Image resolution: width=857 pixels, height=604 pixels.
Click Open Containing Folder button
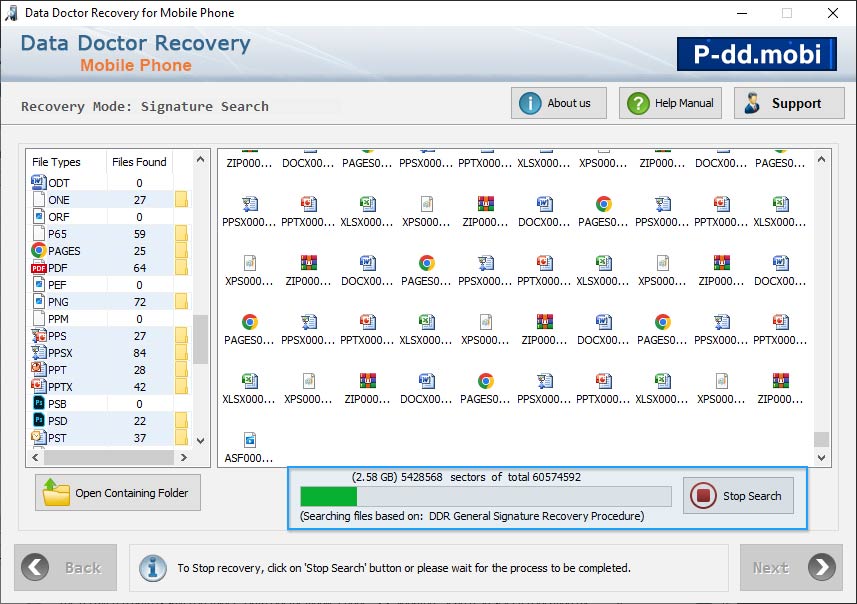[118, 493]
